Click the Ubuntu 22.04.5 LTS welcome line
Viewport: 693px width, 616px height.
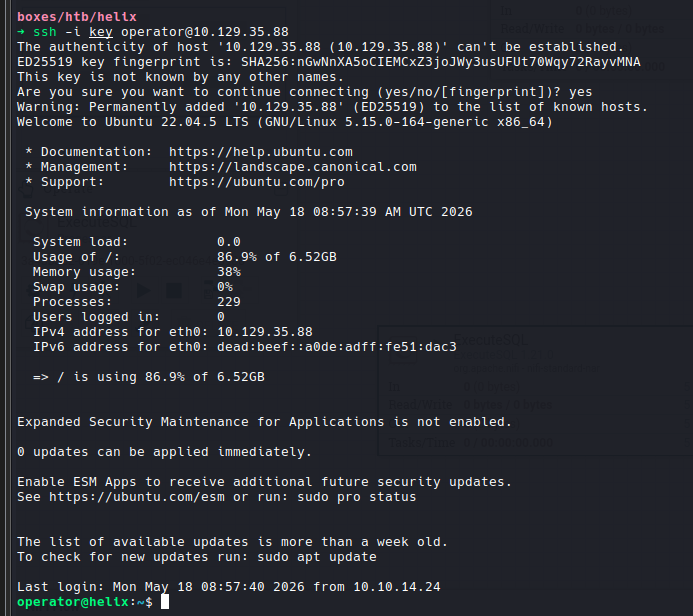pos(285,122)
